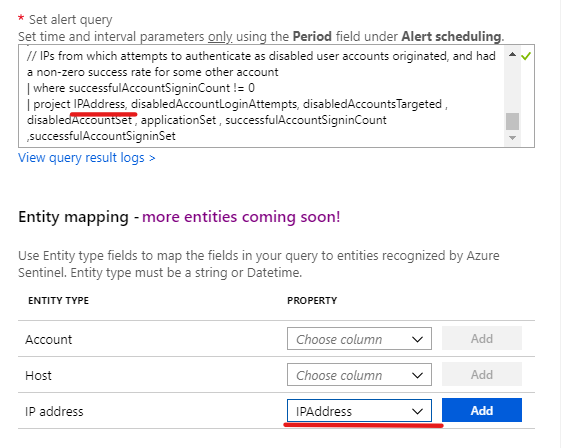This screenshot has width=561, height=448.
Task: Click chevron arrow on Host dropdown
Action: pyautogui.click(x=417, y=375)
